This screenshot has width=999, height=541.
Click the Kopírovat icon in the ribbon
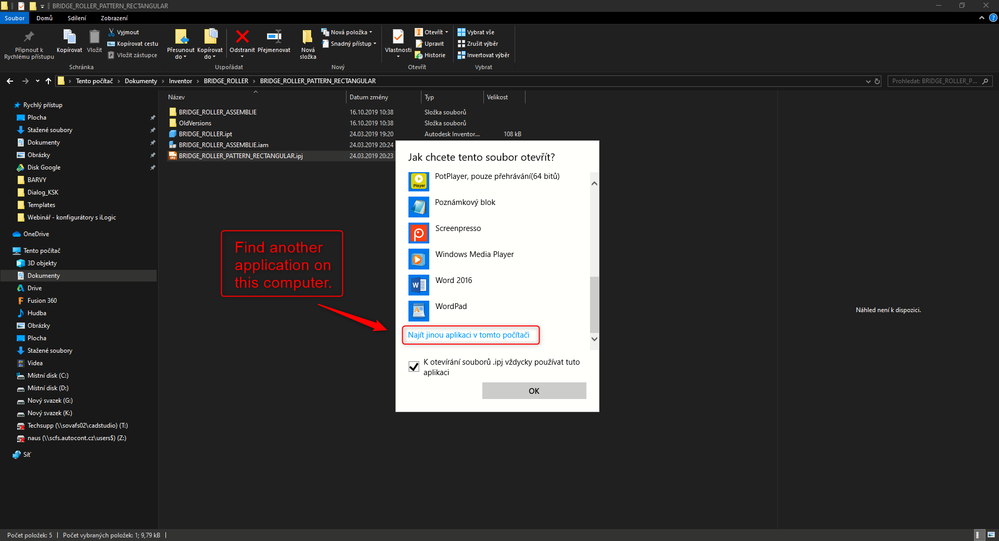(69, 36)
